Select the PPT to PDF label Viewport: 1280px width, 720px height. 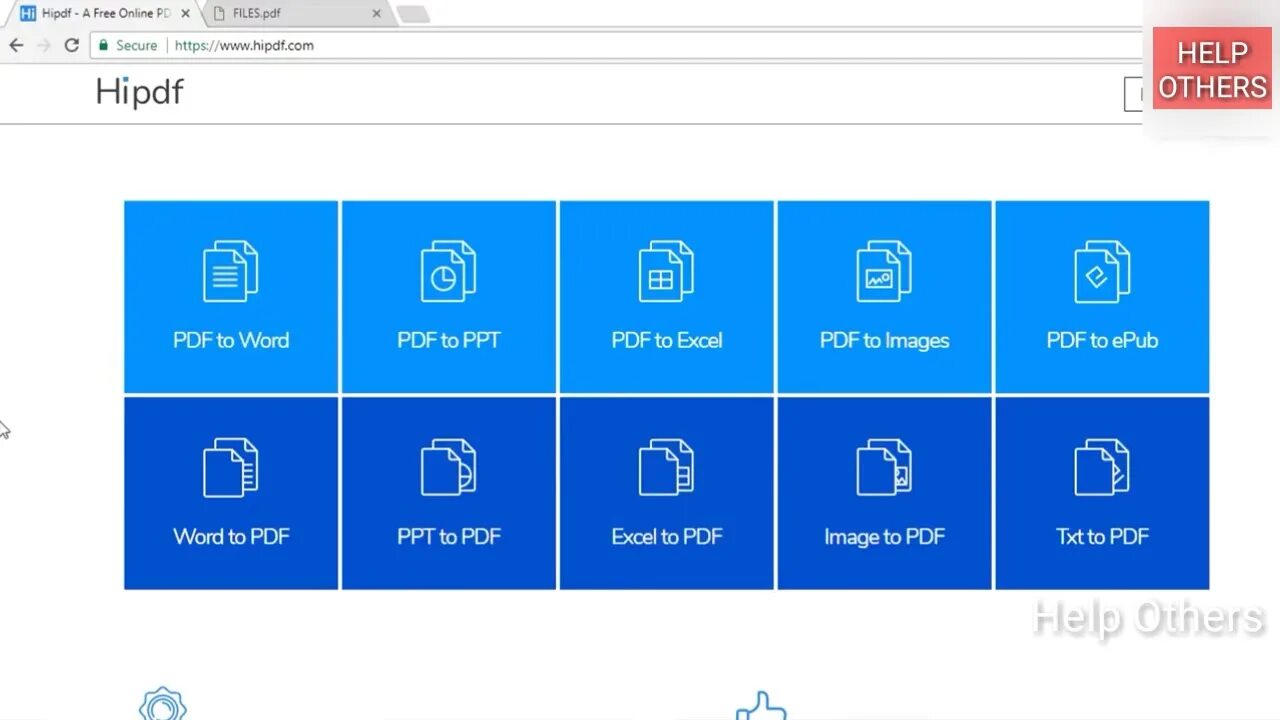448,536
